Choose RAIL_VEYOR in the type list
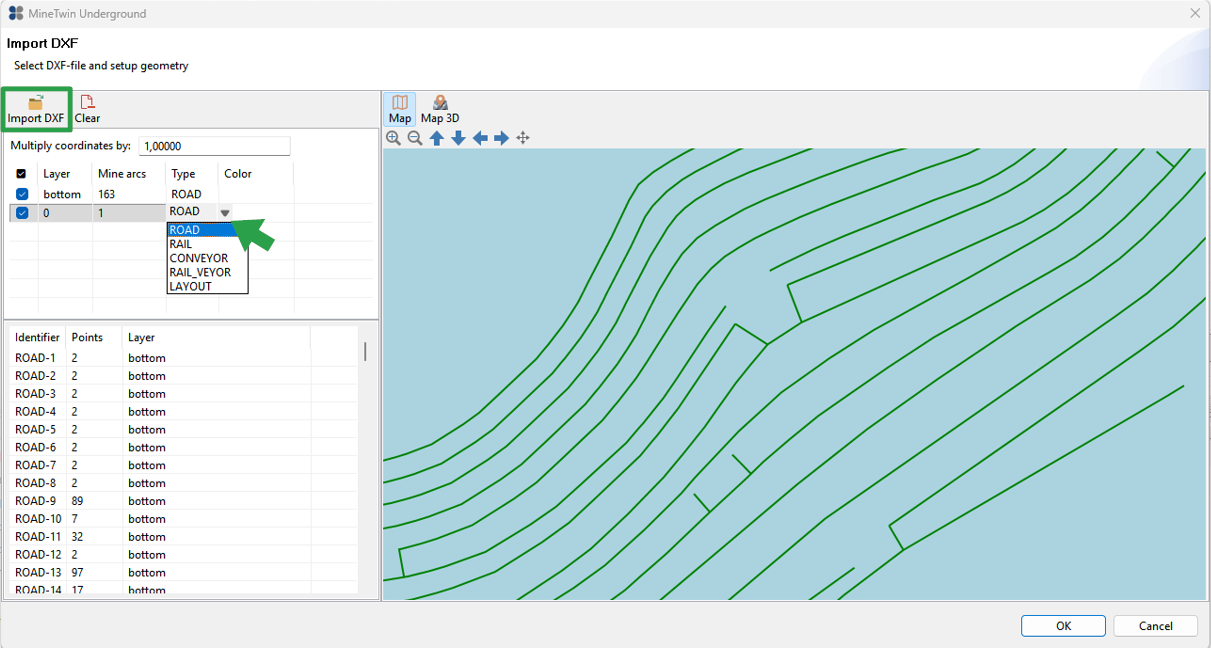Viewport: 1211px width, 648px height. [x=207, y=272]
